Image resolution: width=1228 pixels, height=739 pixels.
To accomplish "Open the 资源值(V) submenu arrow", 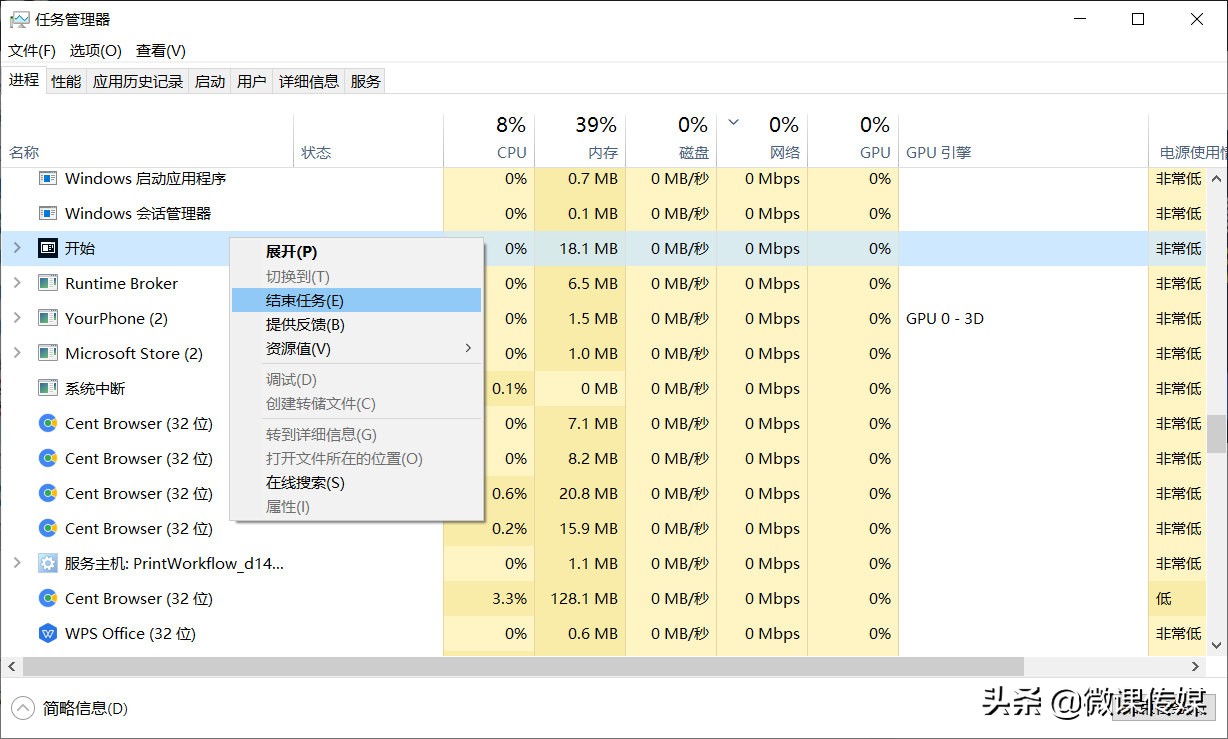I will pyautogui.click(x=468, y=348).
